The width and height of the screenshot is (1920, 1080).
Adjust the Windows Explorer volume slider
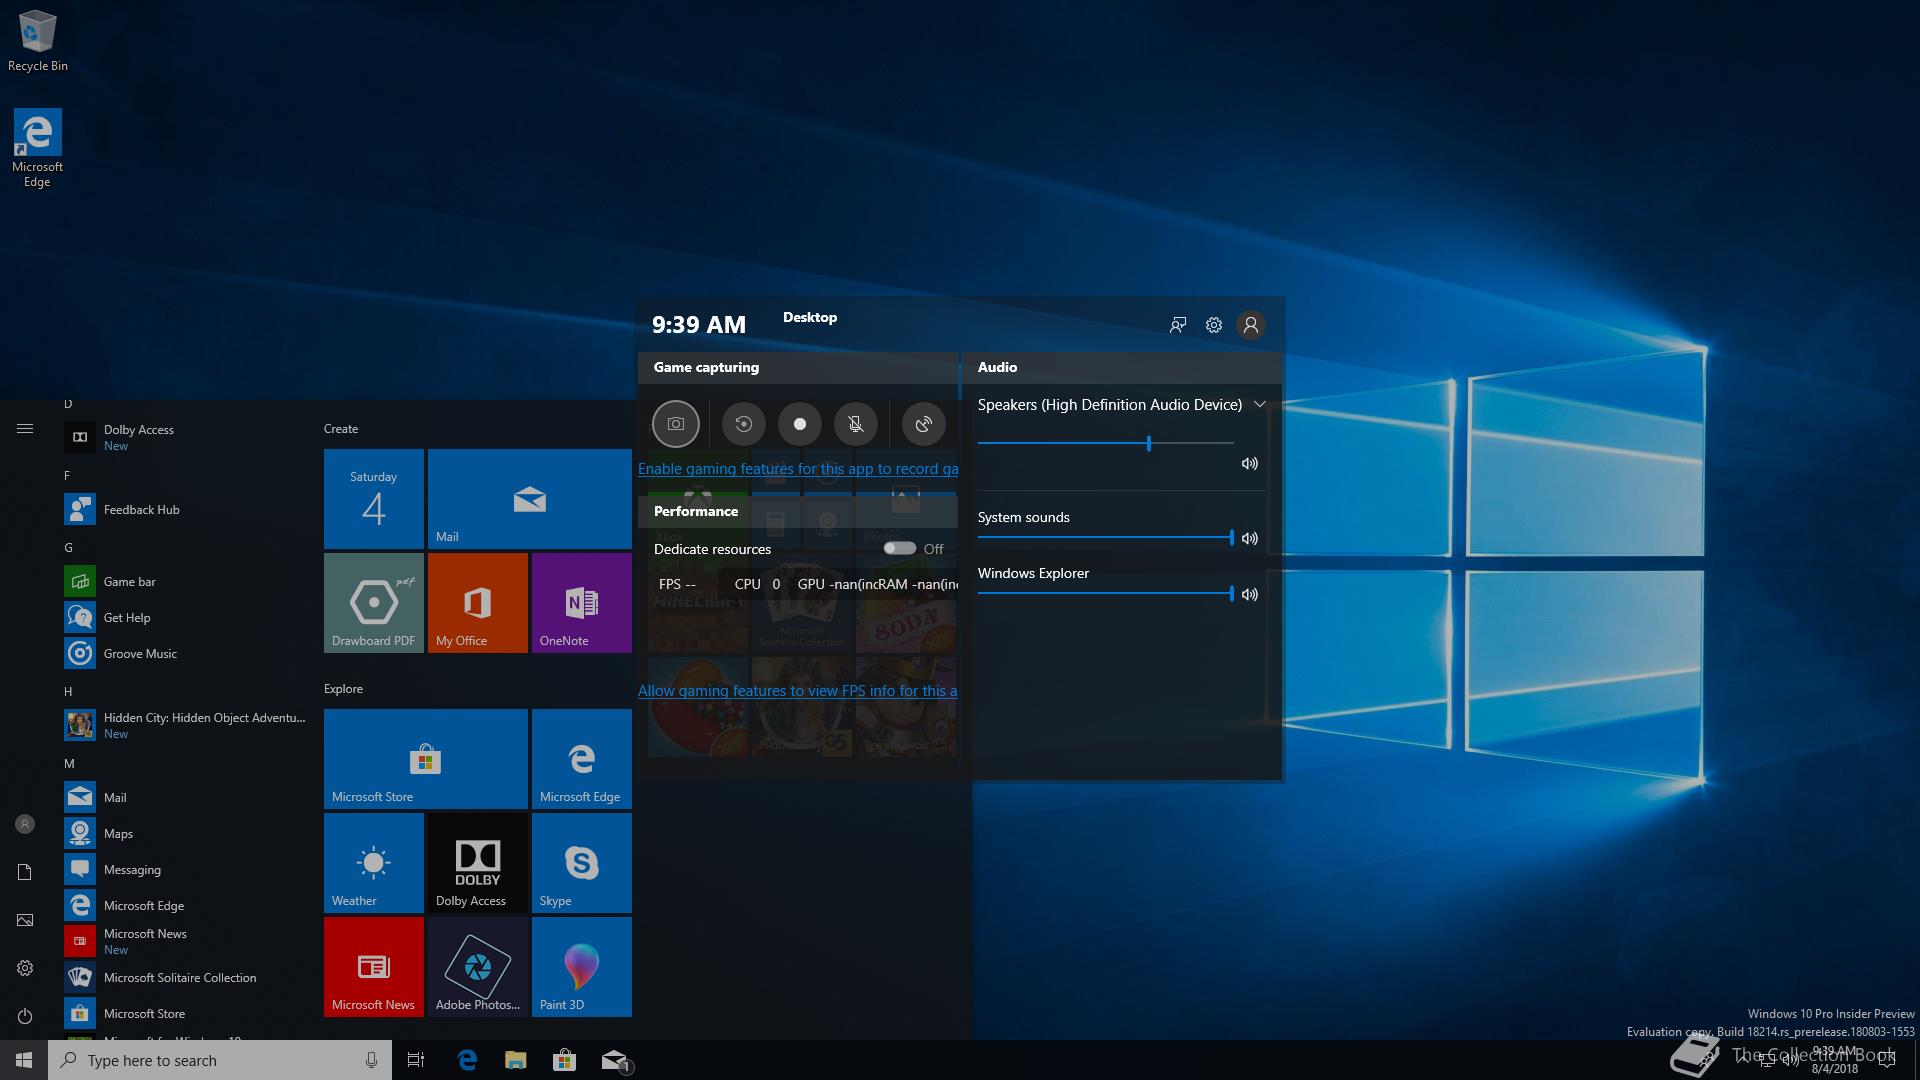pos(1106,594)
